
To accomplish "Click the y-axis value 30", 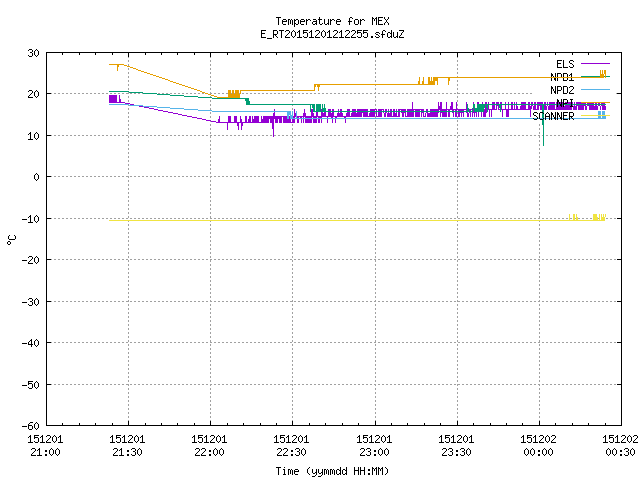I will tap(33, 53).
